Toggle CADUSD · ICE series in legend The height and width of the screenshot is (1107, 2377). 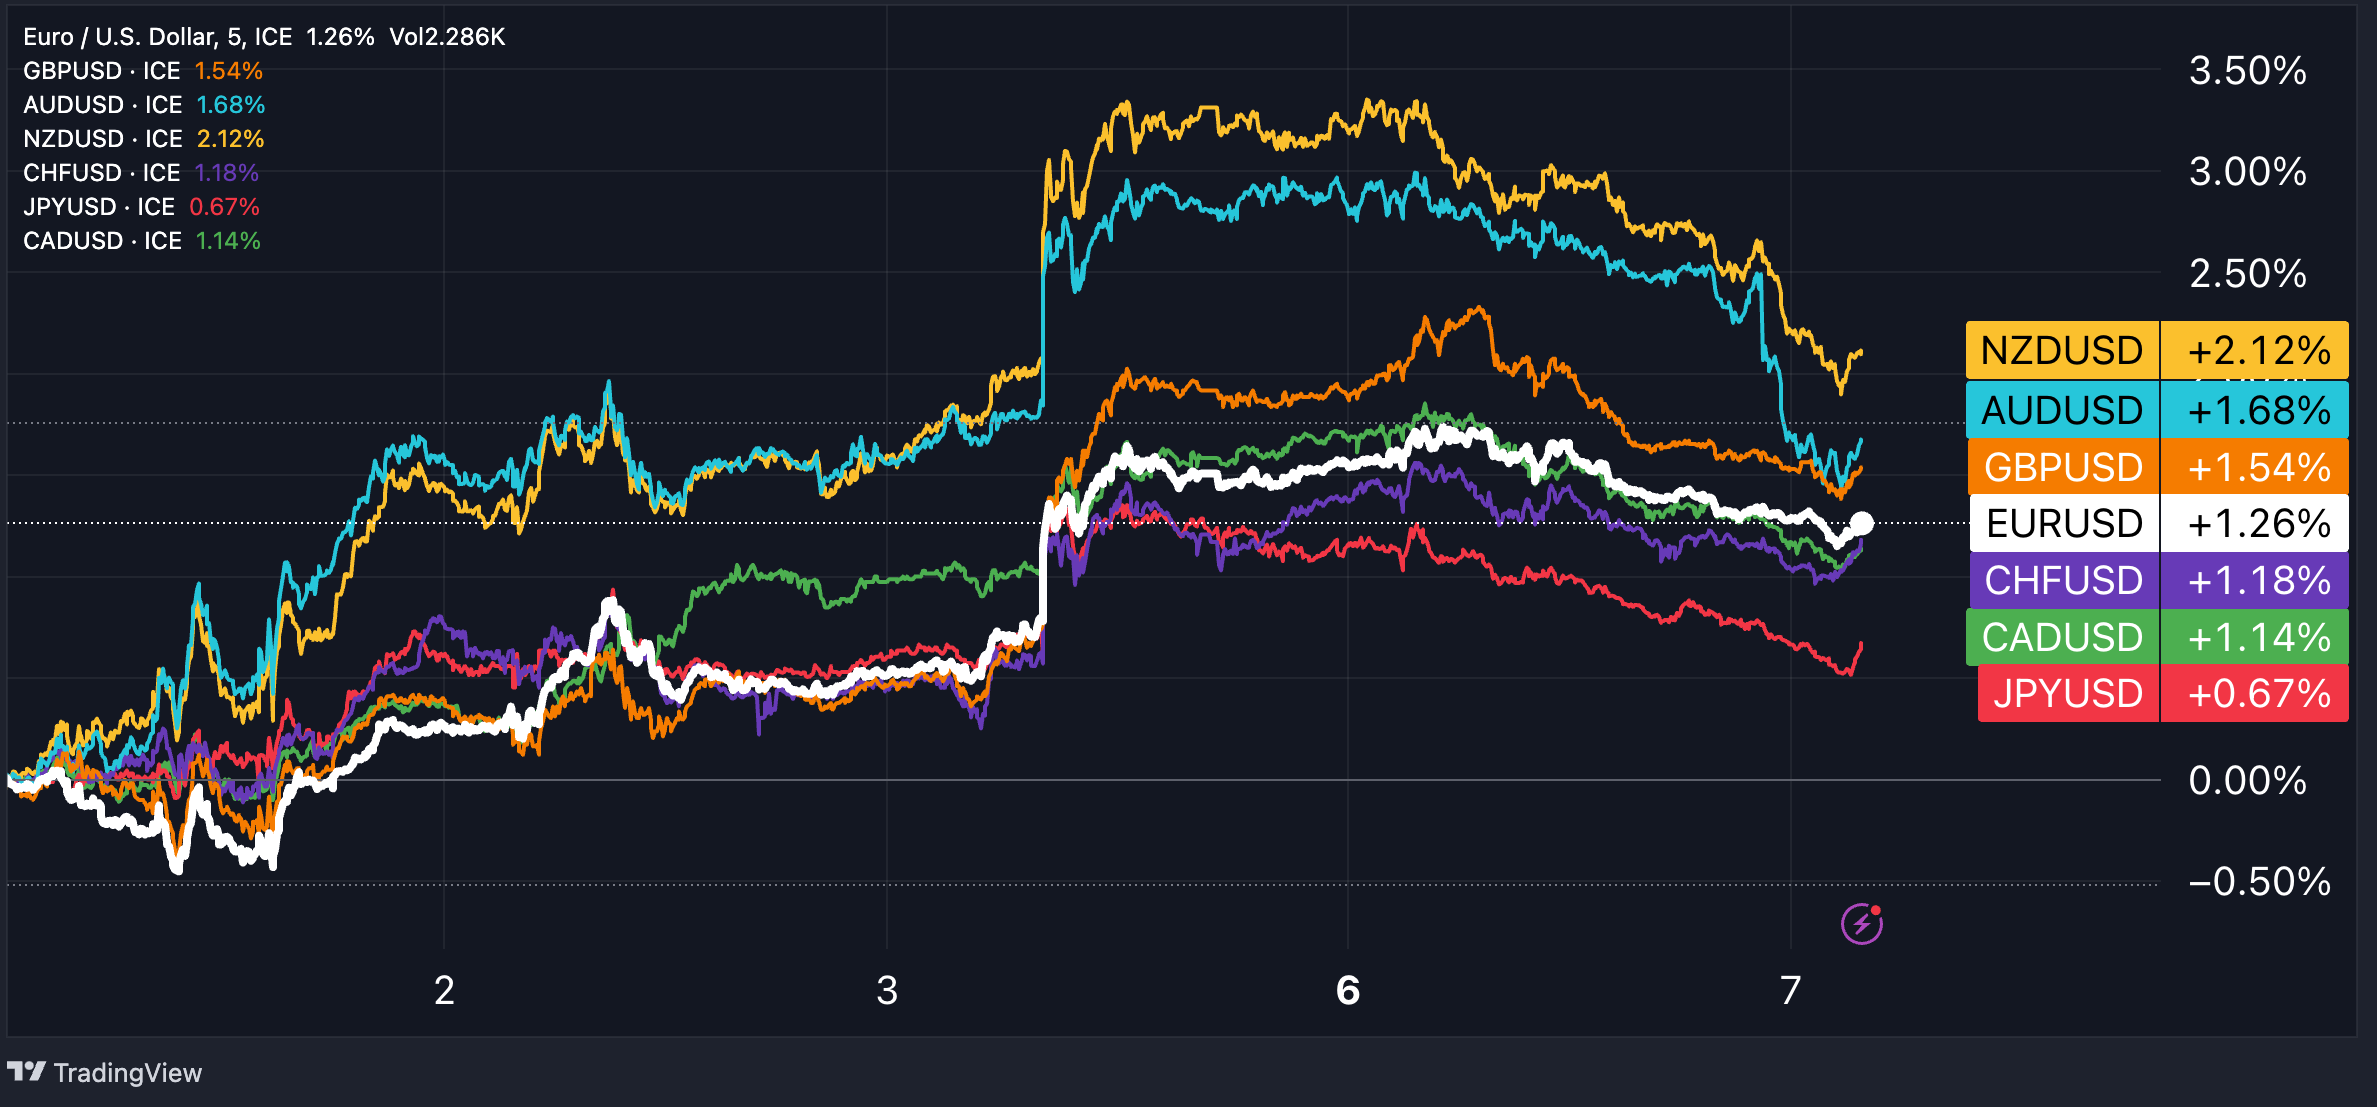pyautogui.click(x=100, y=240)
